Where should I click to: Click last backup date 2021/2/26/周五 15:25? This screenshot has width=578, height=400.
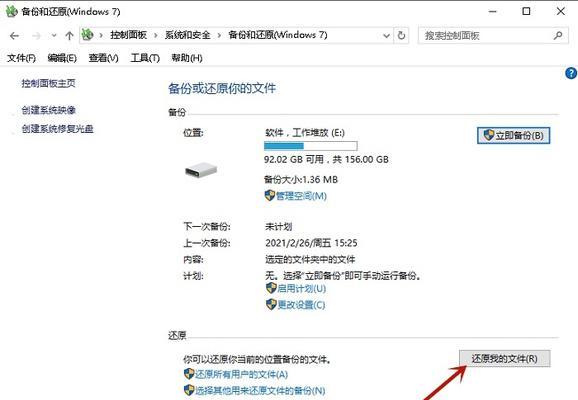point(311,243)
